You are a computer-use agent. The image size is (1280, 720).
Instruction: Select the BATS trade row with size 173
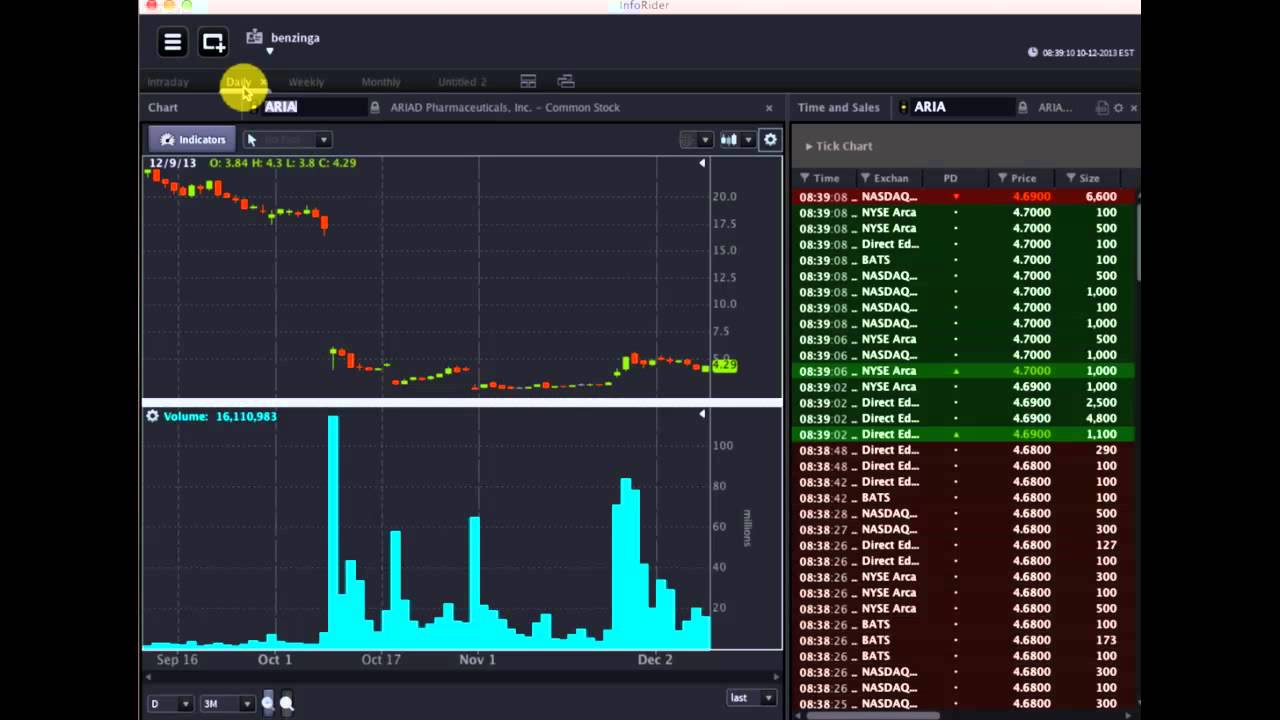[964, 640]
